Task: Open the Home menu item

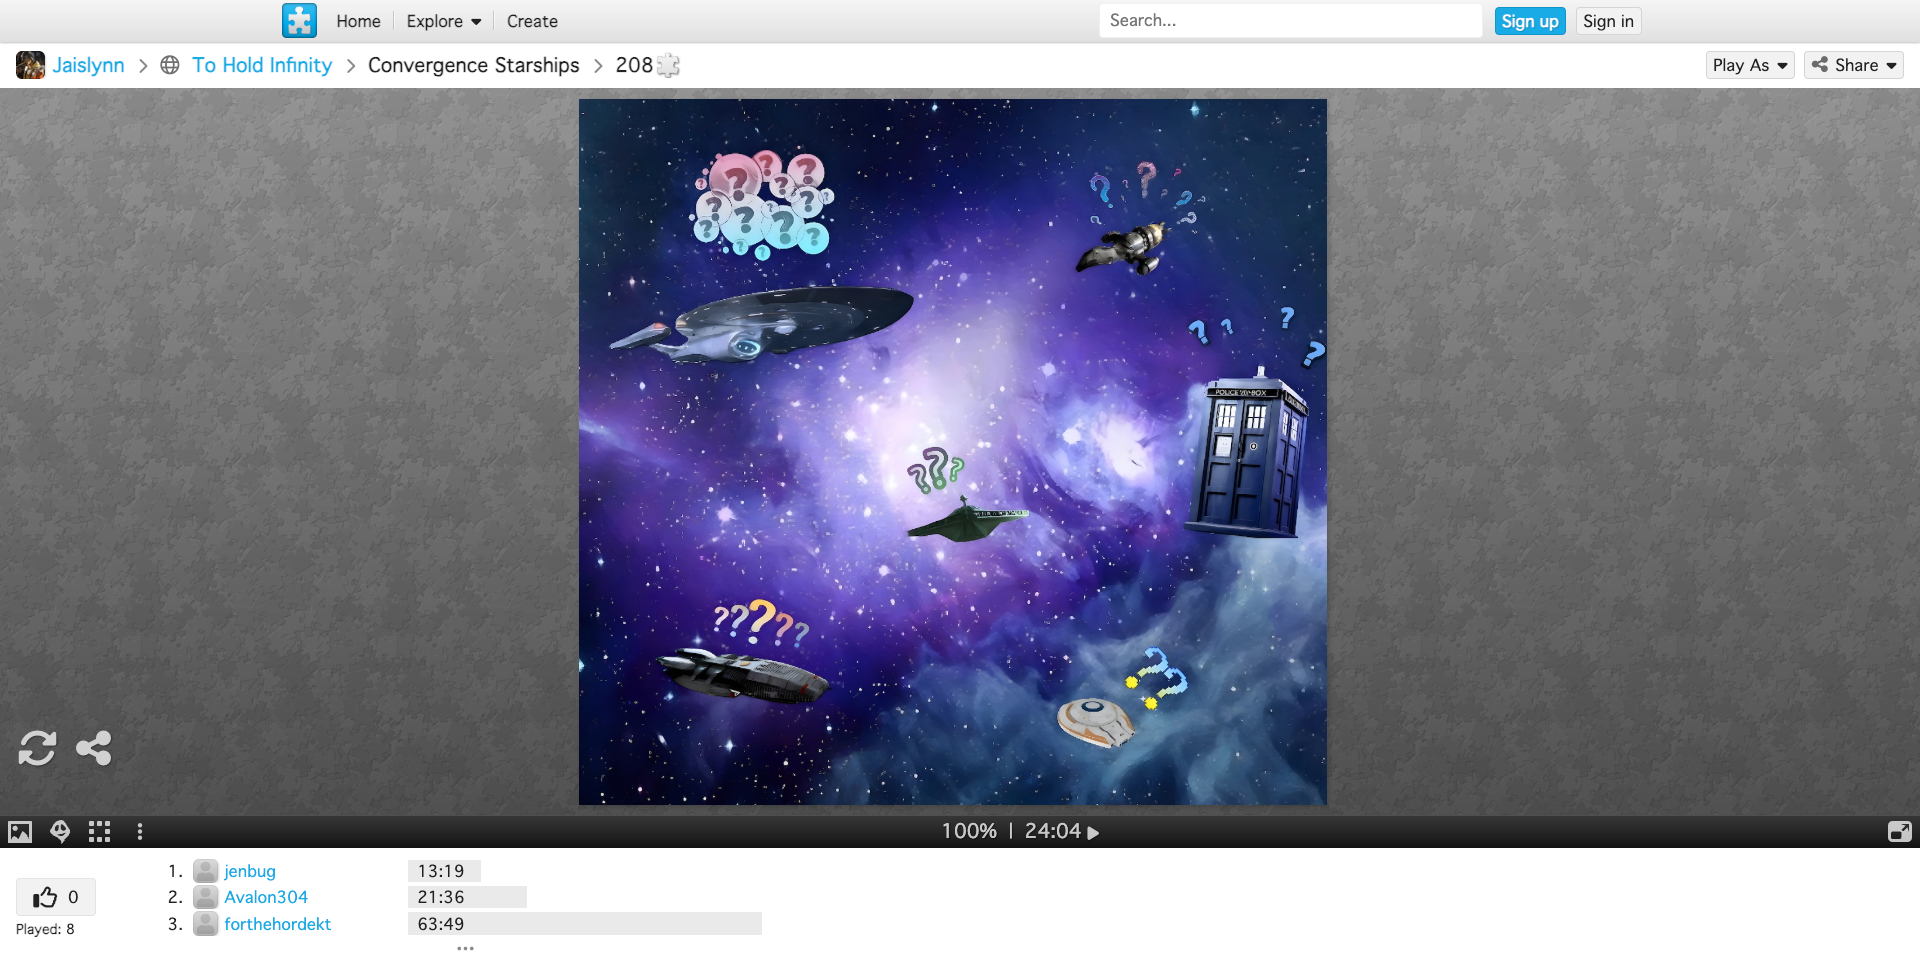Action: pos(358,21)
